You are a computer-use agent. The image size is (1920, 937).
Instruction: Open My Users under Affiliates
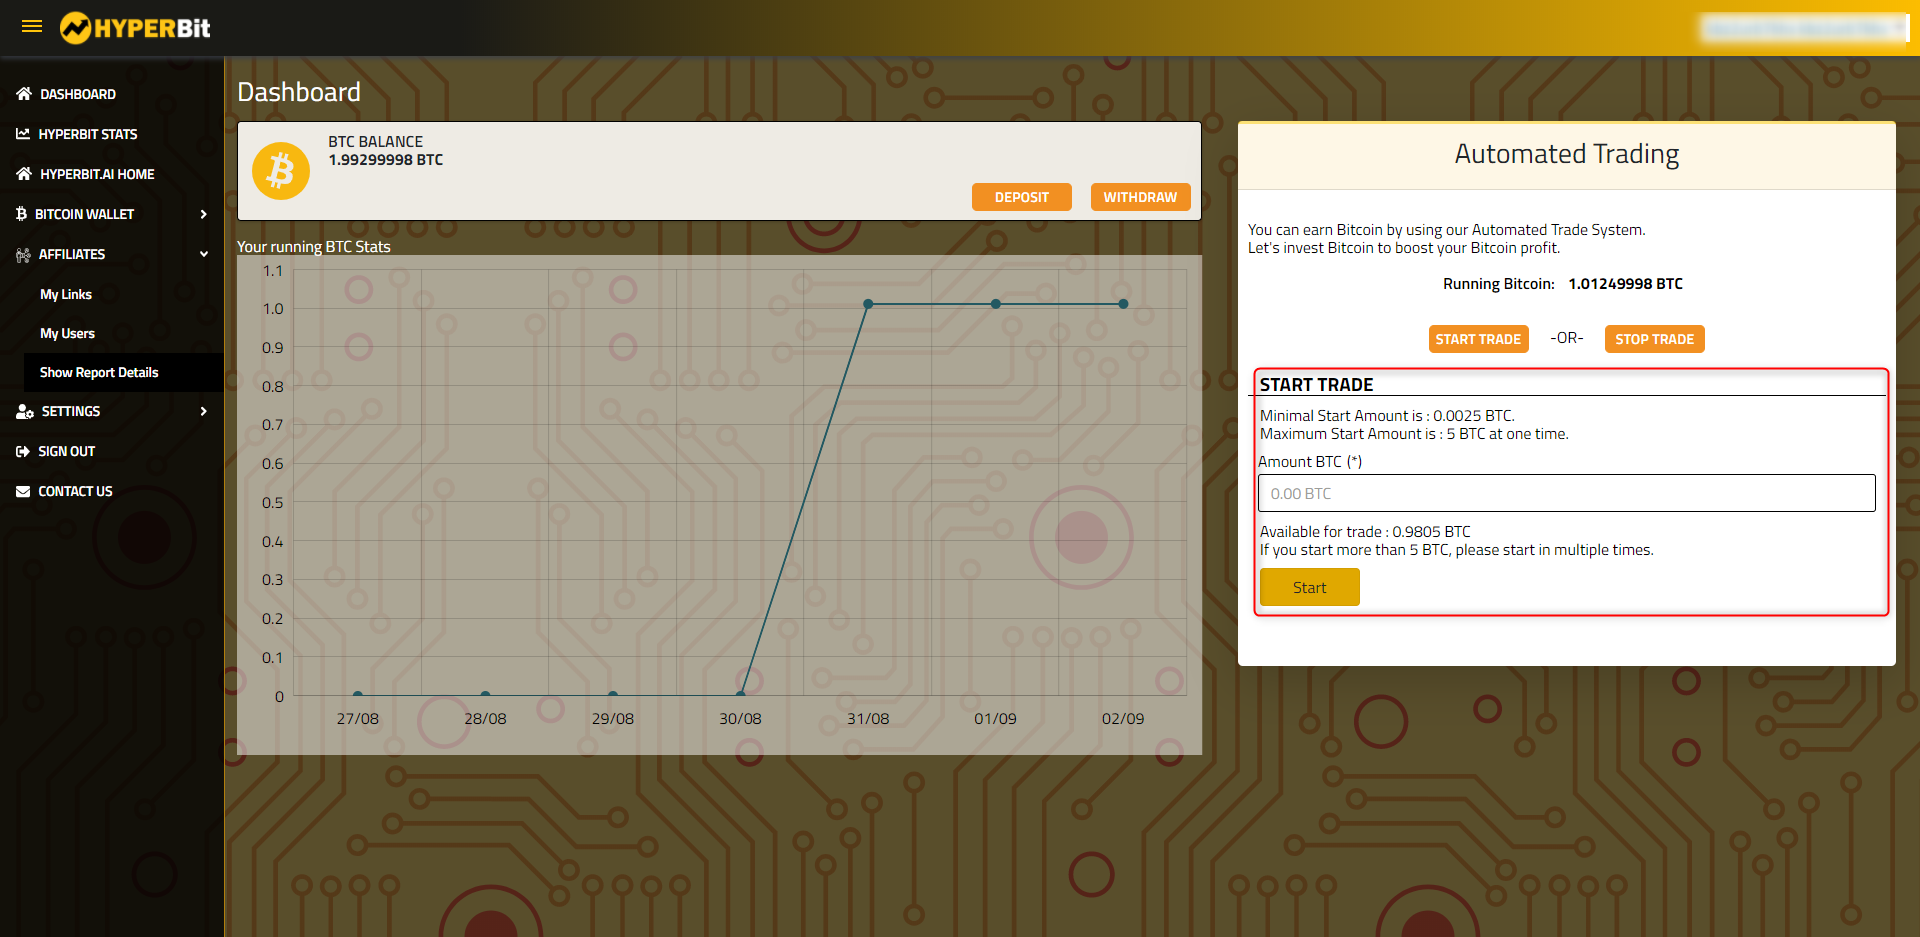point(67,333)
